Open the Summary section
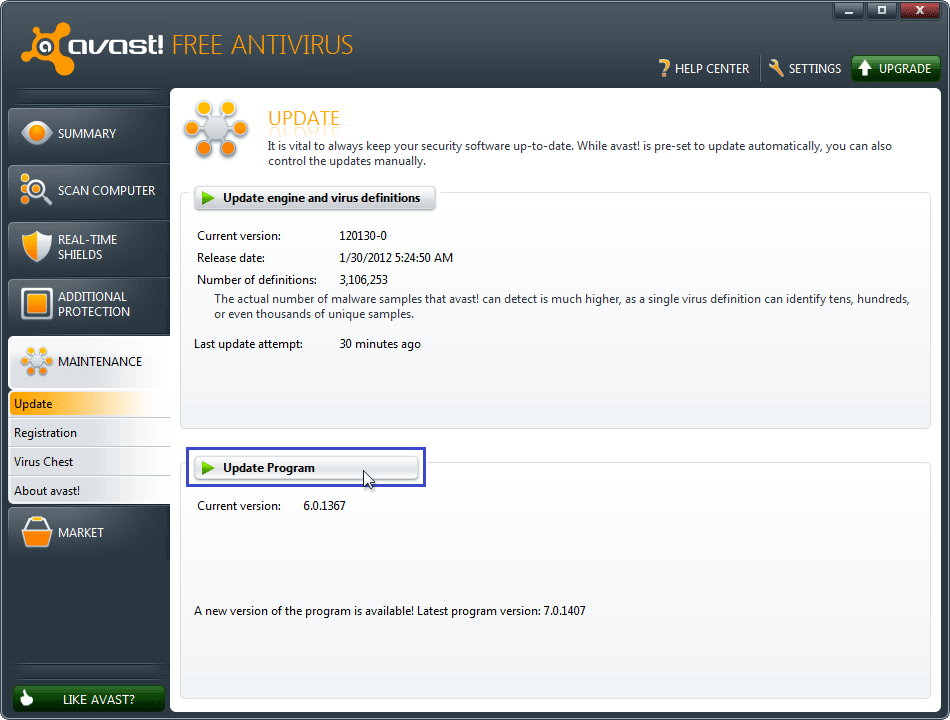Image resolution: width=950 pixels, height=720 pixels. click(89, 134)
